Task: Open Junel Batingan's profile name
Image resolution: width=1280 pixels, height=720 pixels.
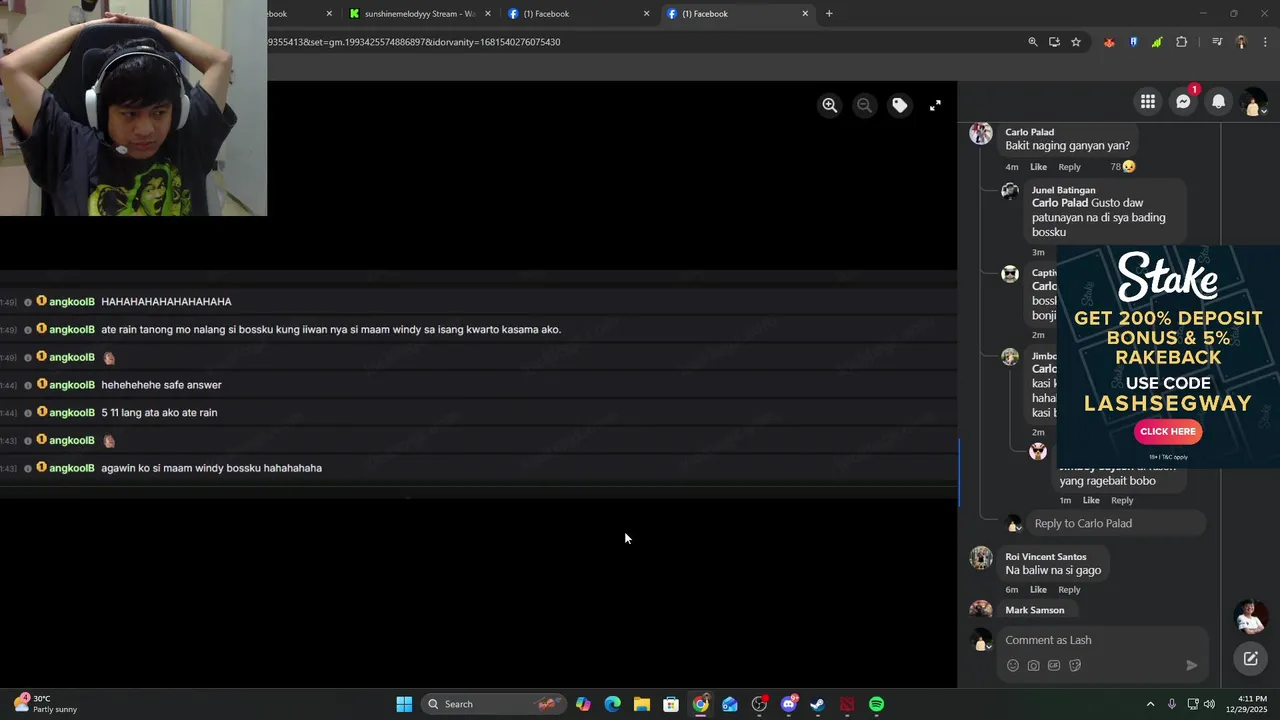Action: (1063, 190)
